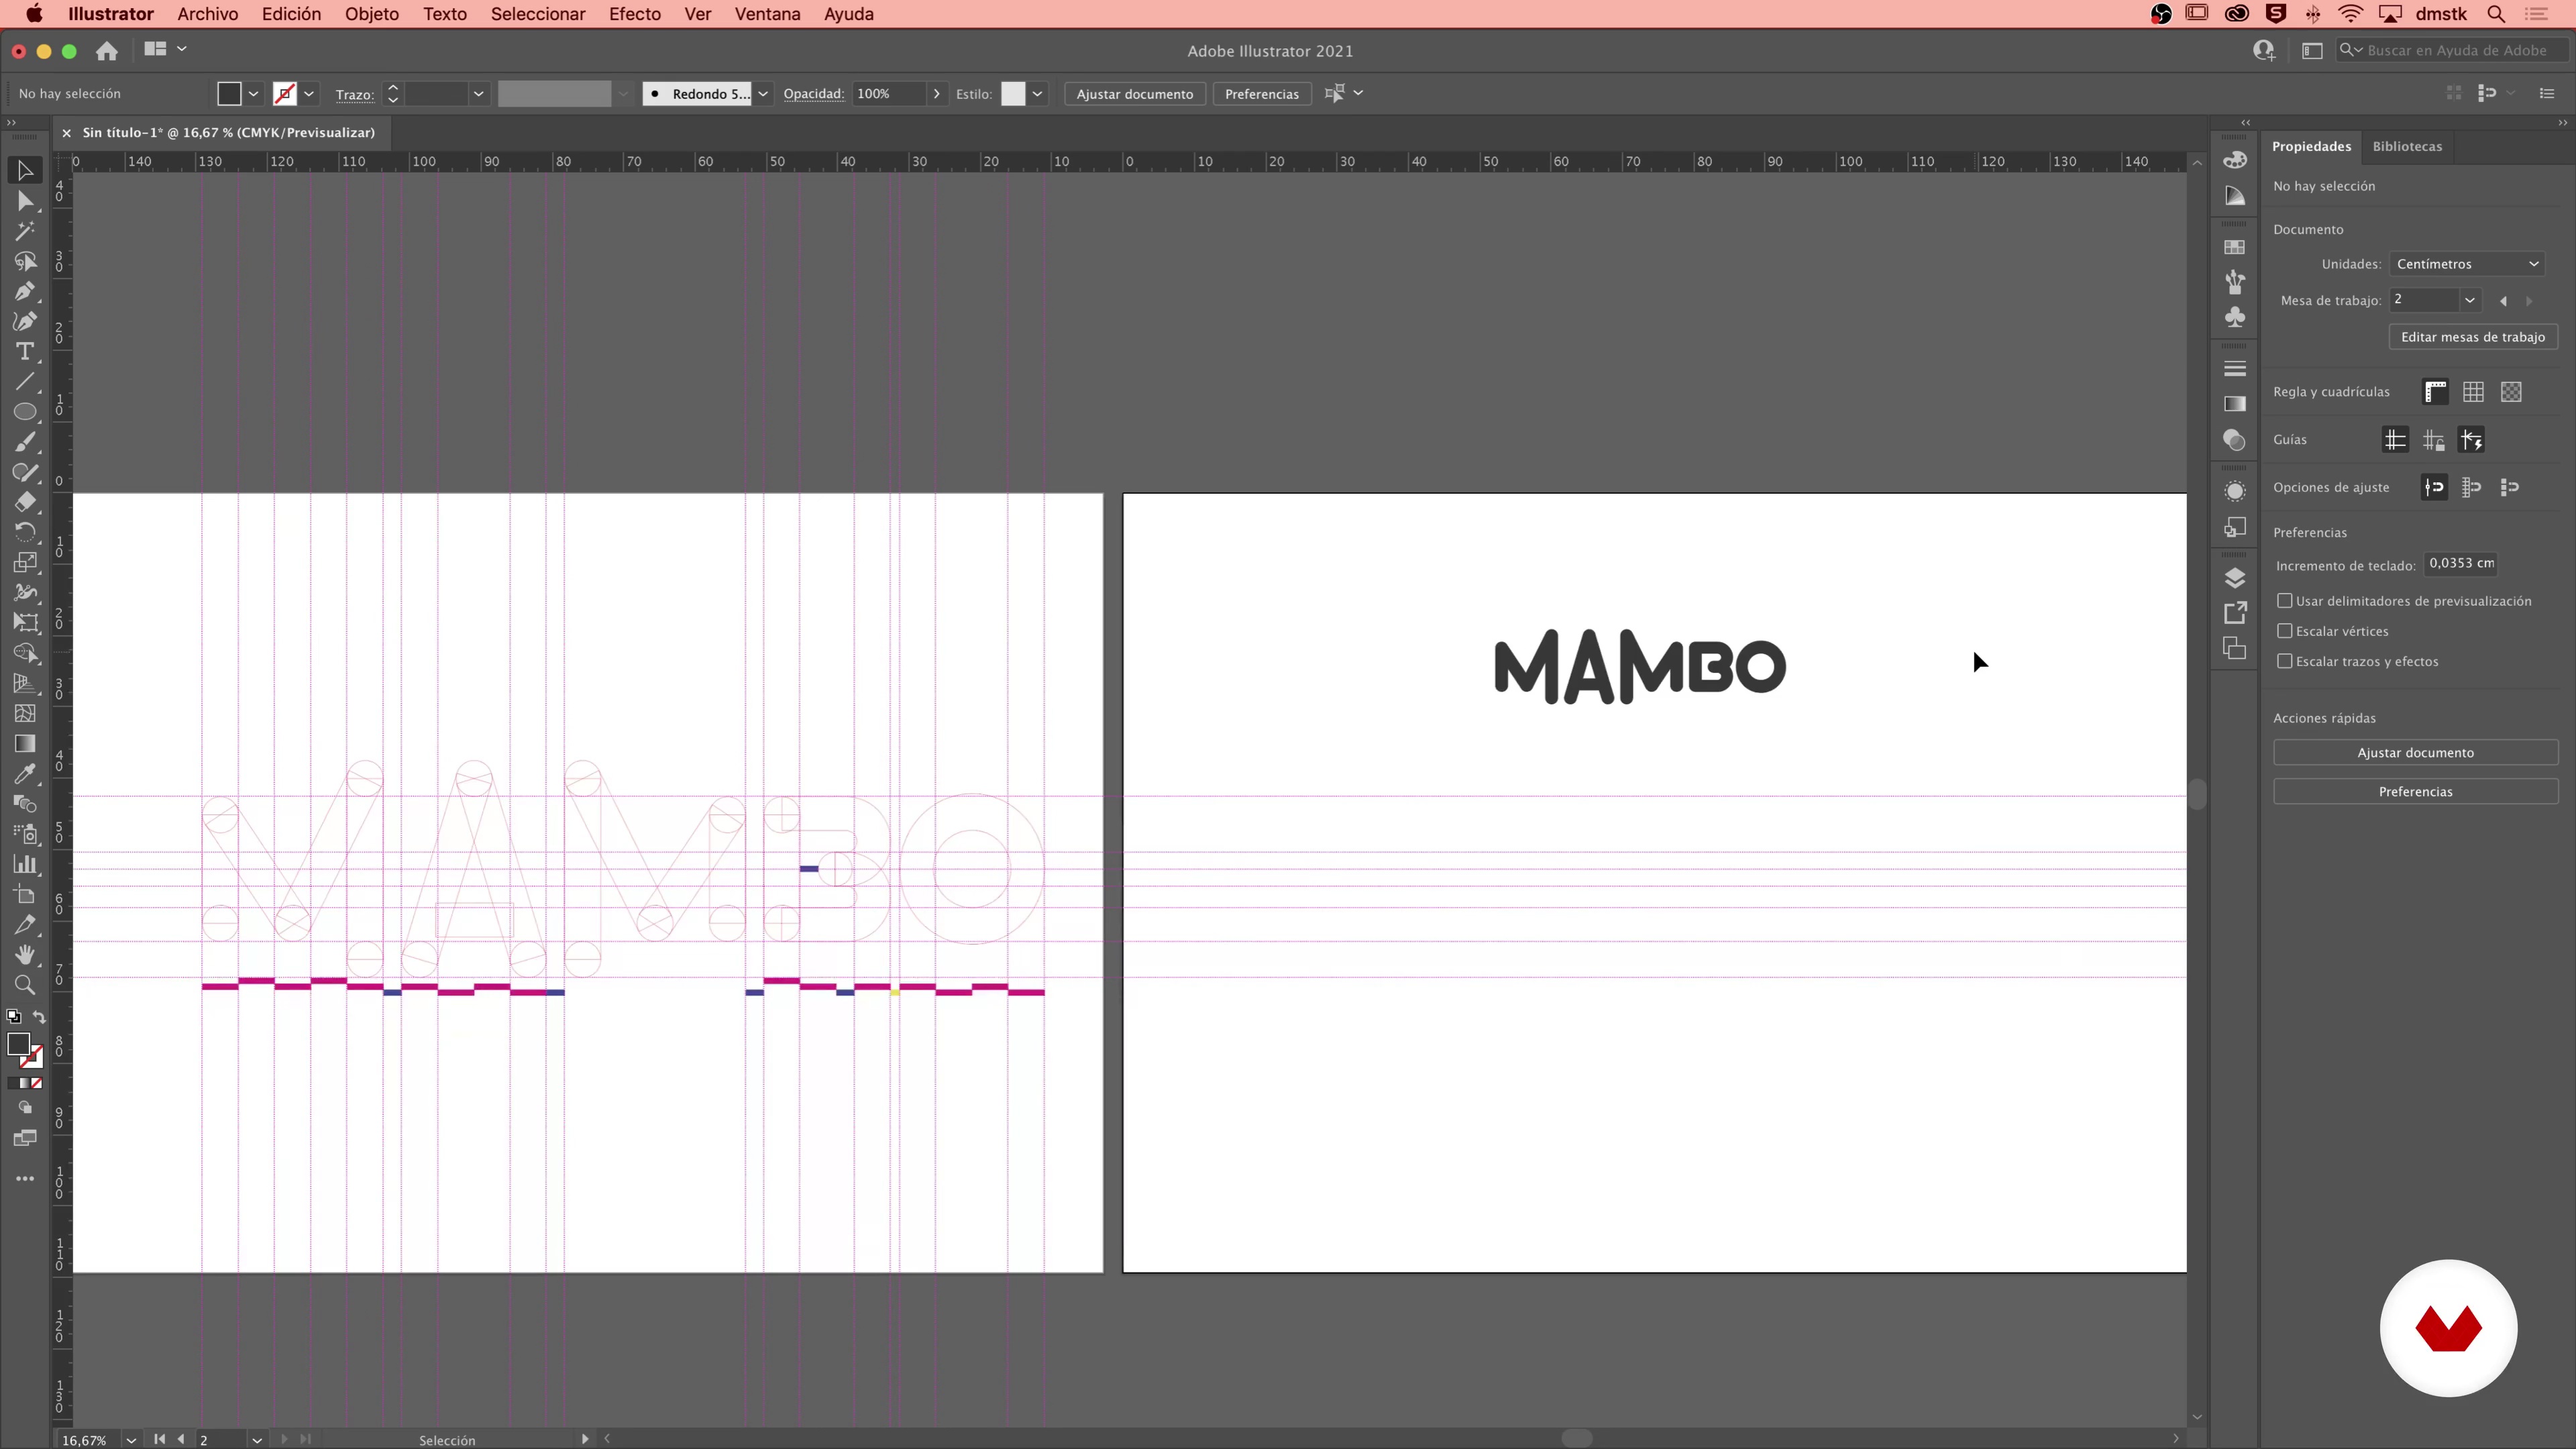Click the Home icon
The width and height of the screenshot is (2576, 1449).
[x=107, y=50]
